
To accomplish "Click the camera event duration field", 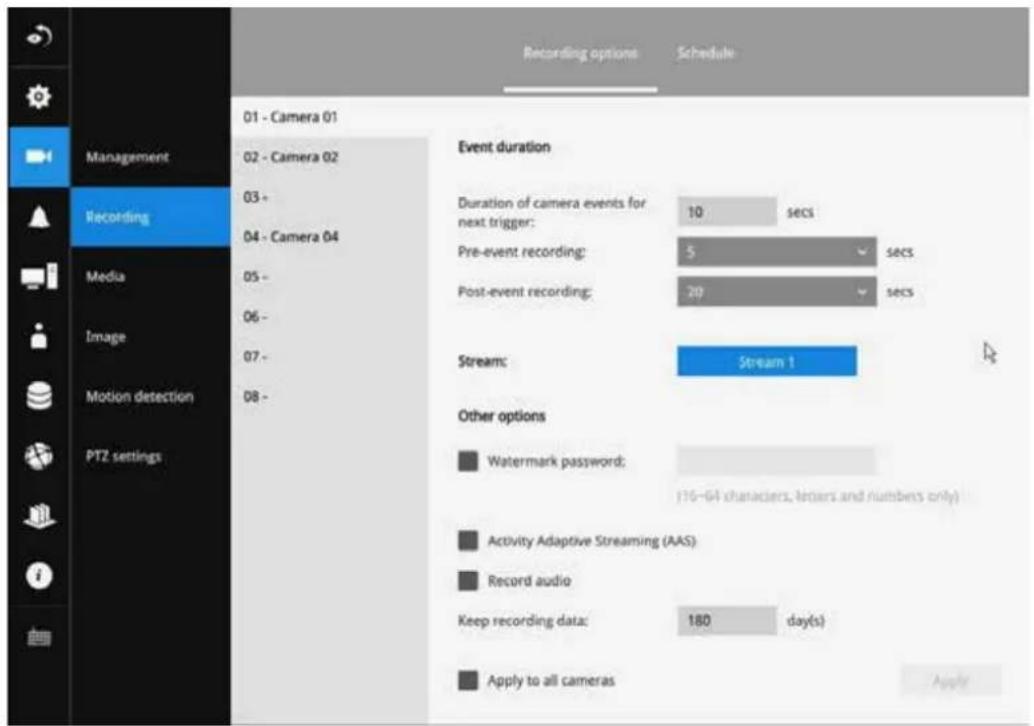I will [x=727, y=212].
